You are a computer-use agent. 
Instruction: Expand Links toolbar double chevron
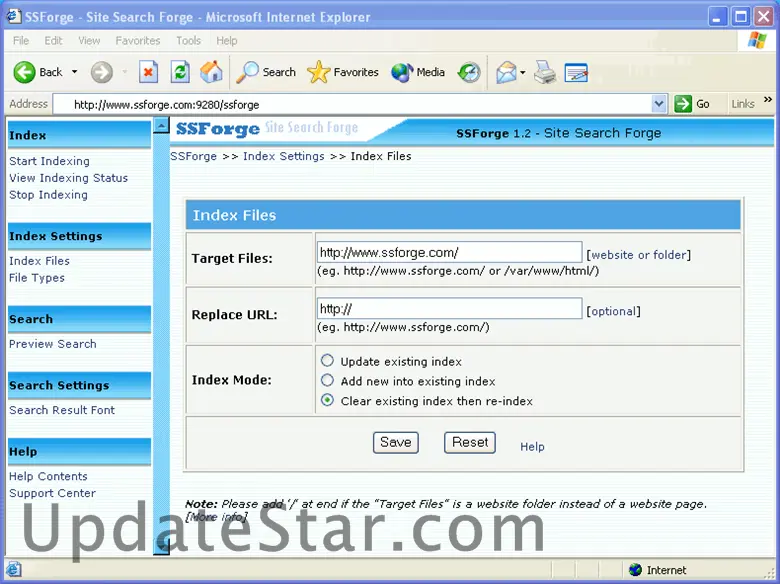[x=768, y=100]
